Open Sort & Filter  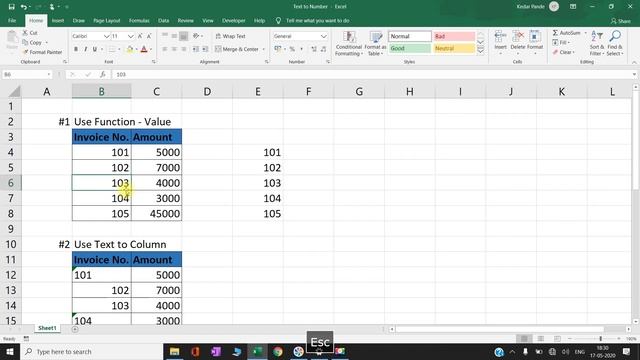(597, 43)
